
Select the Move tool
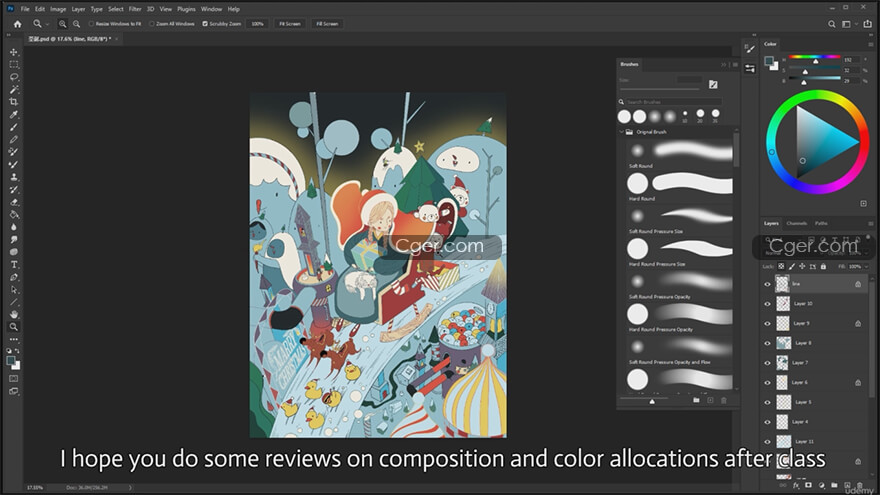[x=13, y=52]
